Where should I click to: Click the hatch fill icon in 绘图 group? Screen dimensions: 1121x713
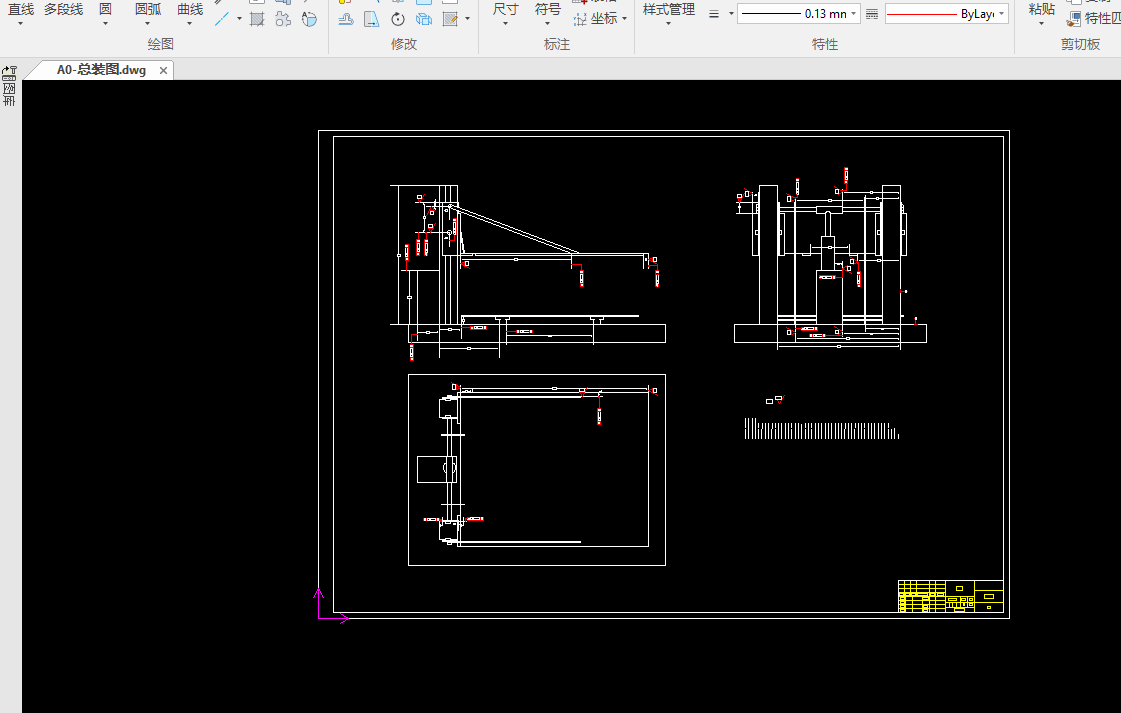point(257,19)
